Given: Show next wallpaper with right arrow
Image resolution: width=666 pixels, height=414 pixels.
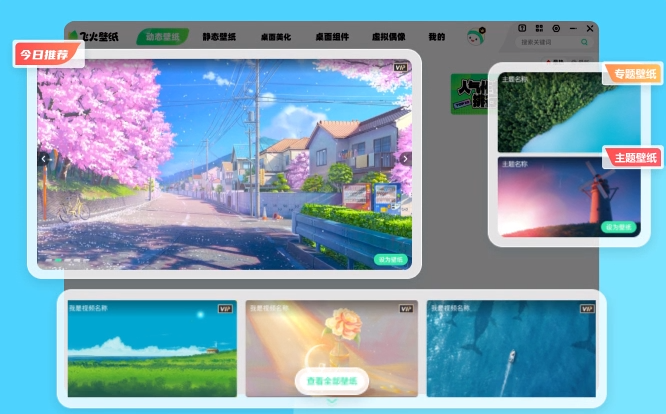Looking at the screenshot, I should coord(405,158).
